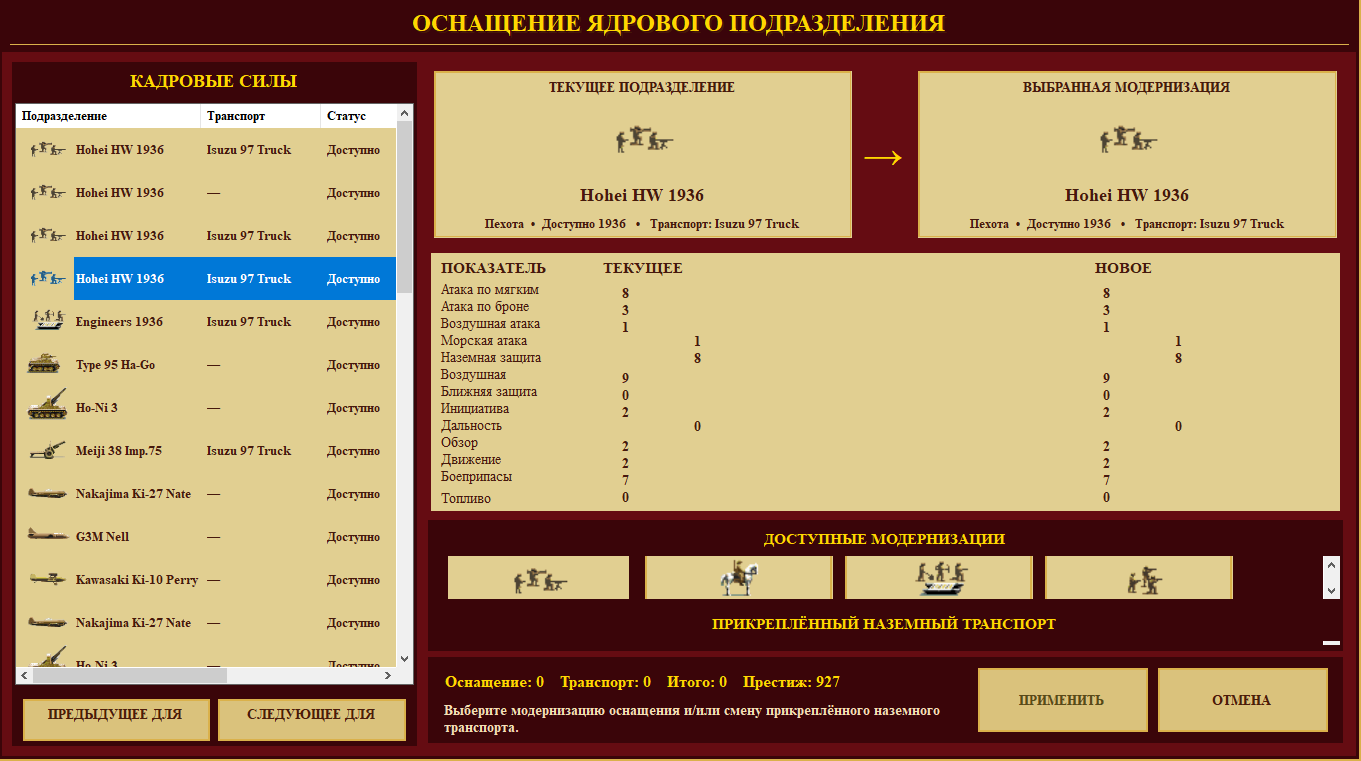Viewport: 1361px width, 761px height.
Task: Click horizontal scrollbar left arrow in list
Action: [x=25, y=676]
